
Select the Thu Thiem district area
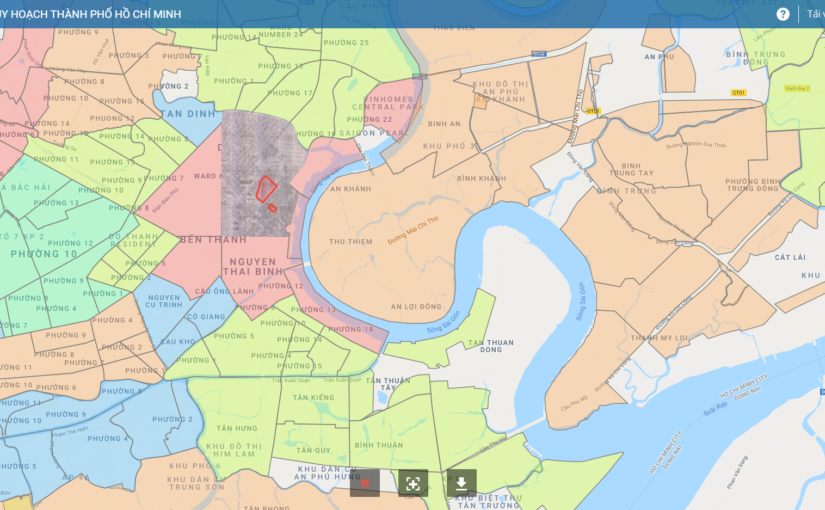tap(350, 241)
